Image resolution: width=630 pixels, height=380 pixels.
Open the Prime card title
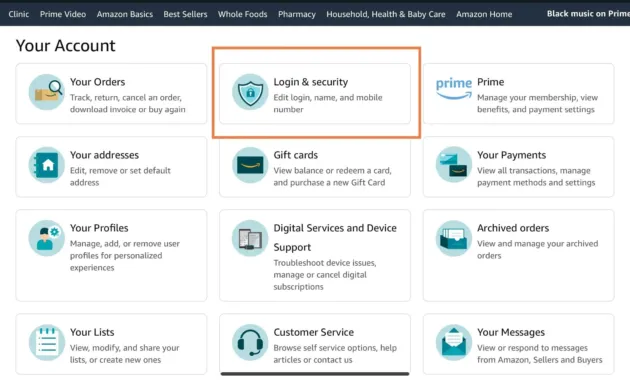[x=490, y=82]
